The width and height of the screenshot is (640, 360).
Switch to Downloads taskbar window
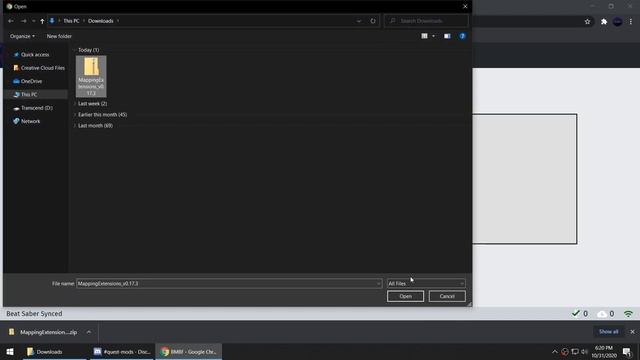pyautogui.click(x=55, y=352)
